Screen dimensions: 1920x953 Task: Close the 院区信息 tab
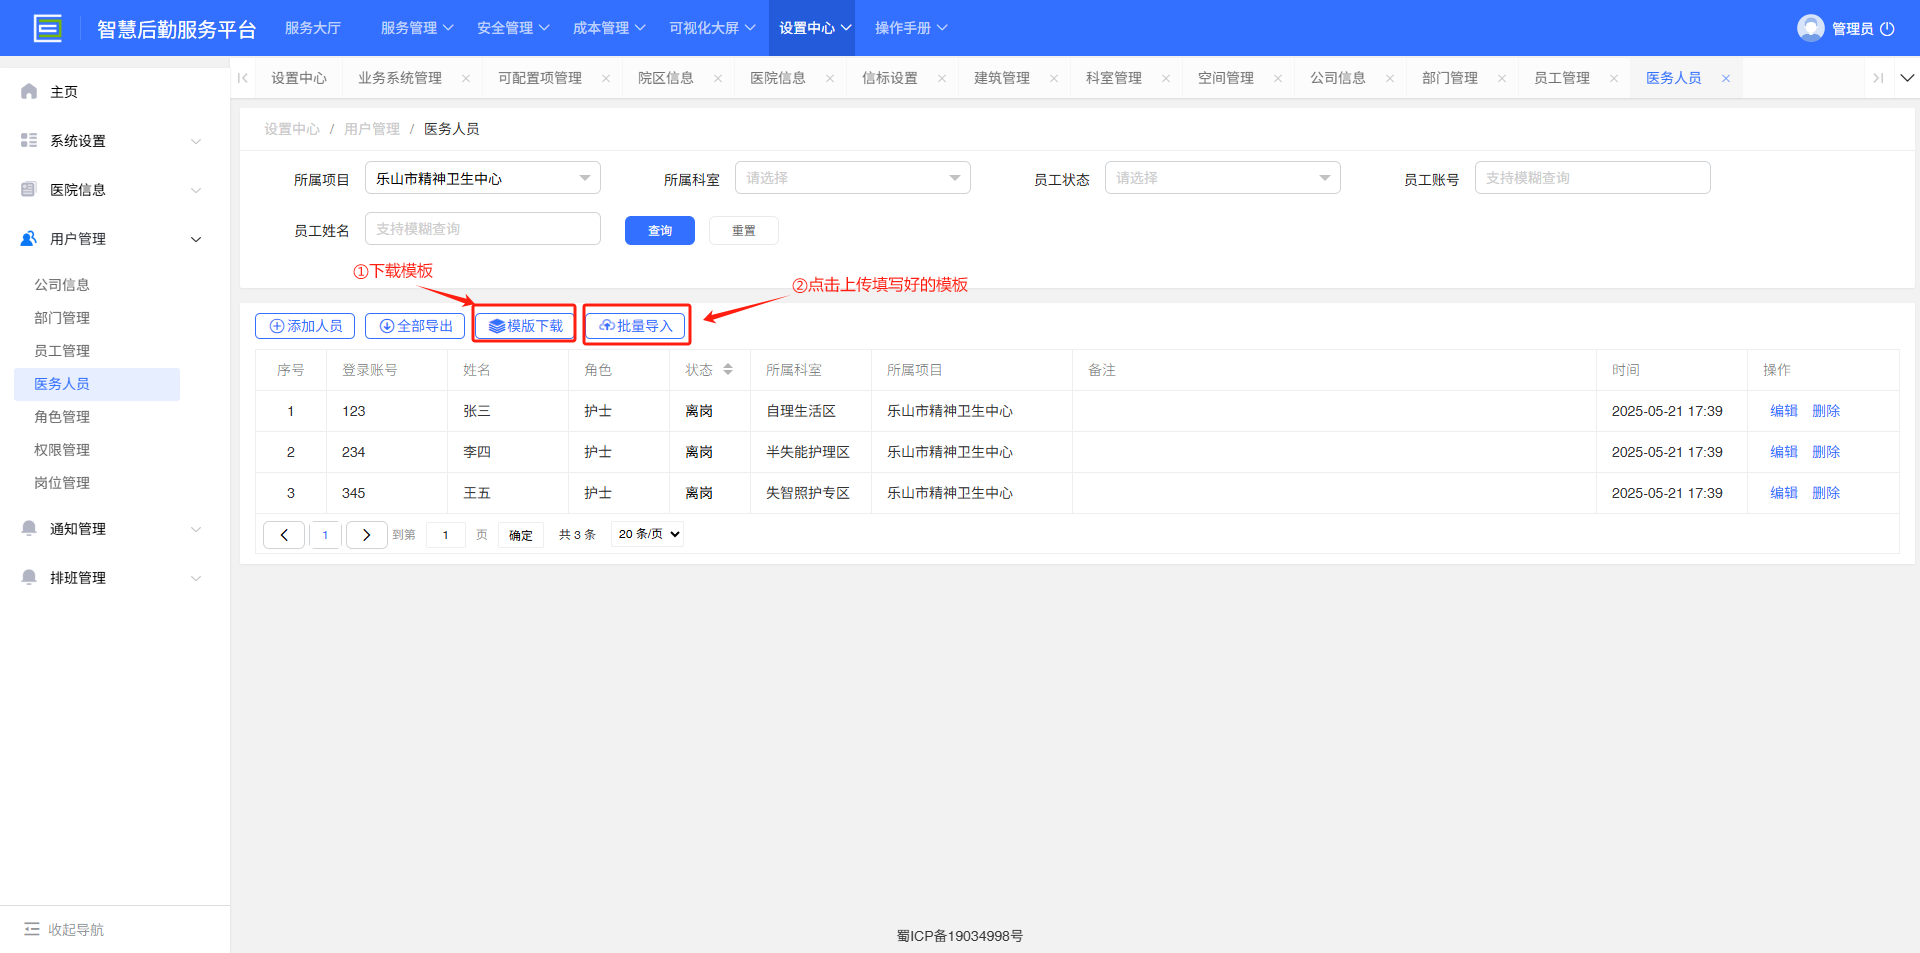tap(718, 78)
